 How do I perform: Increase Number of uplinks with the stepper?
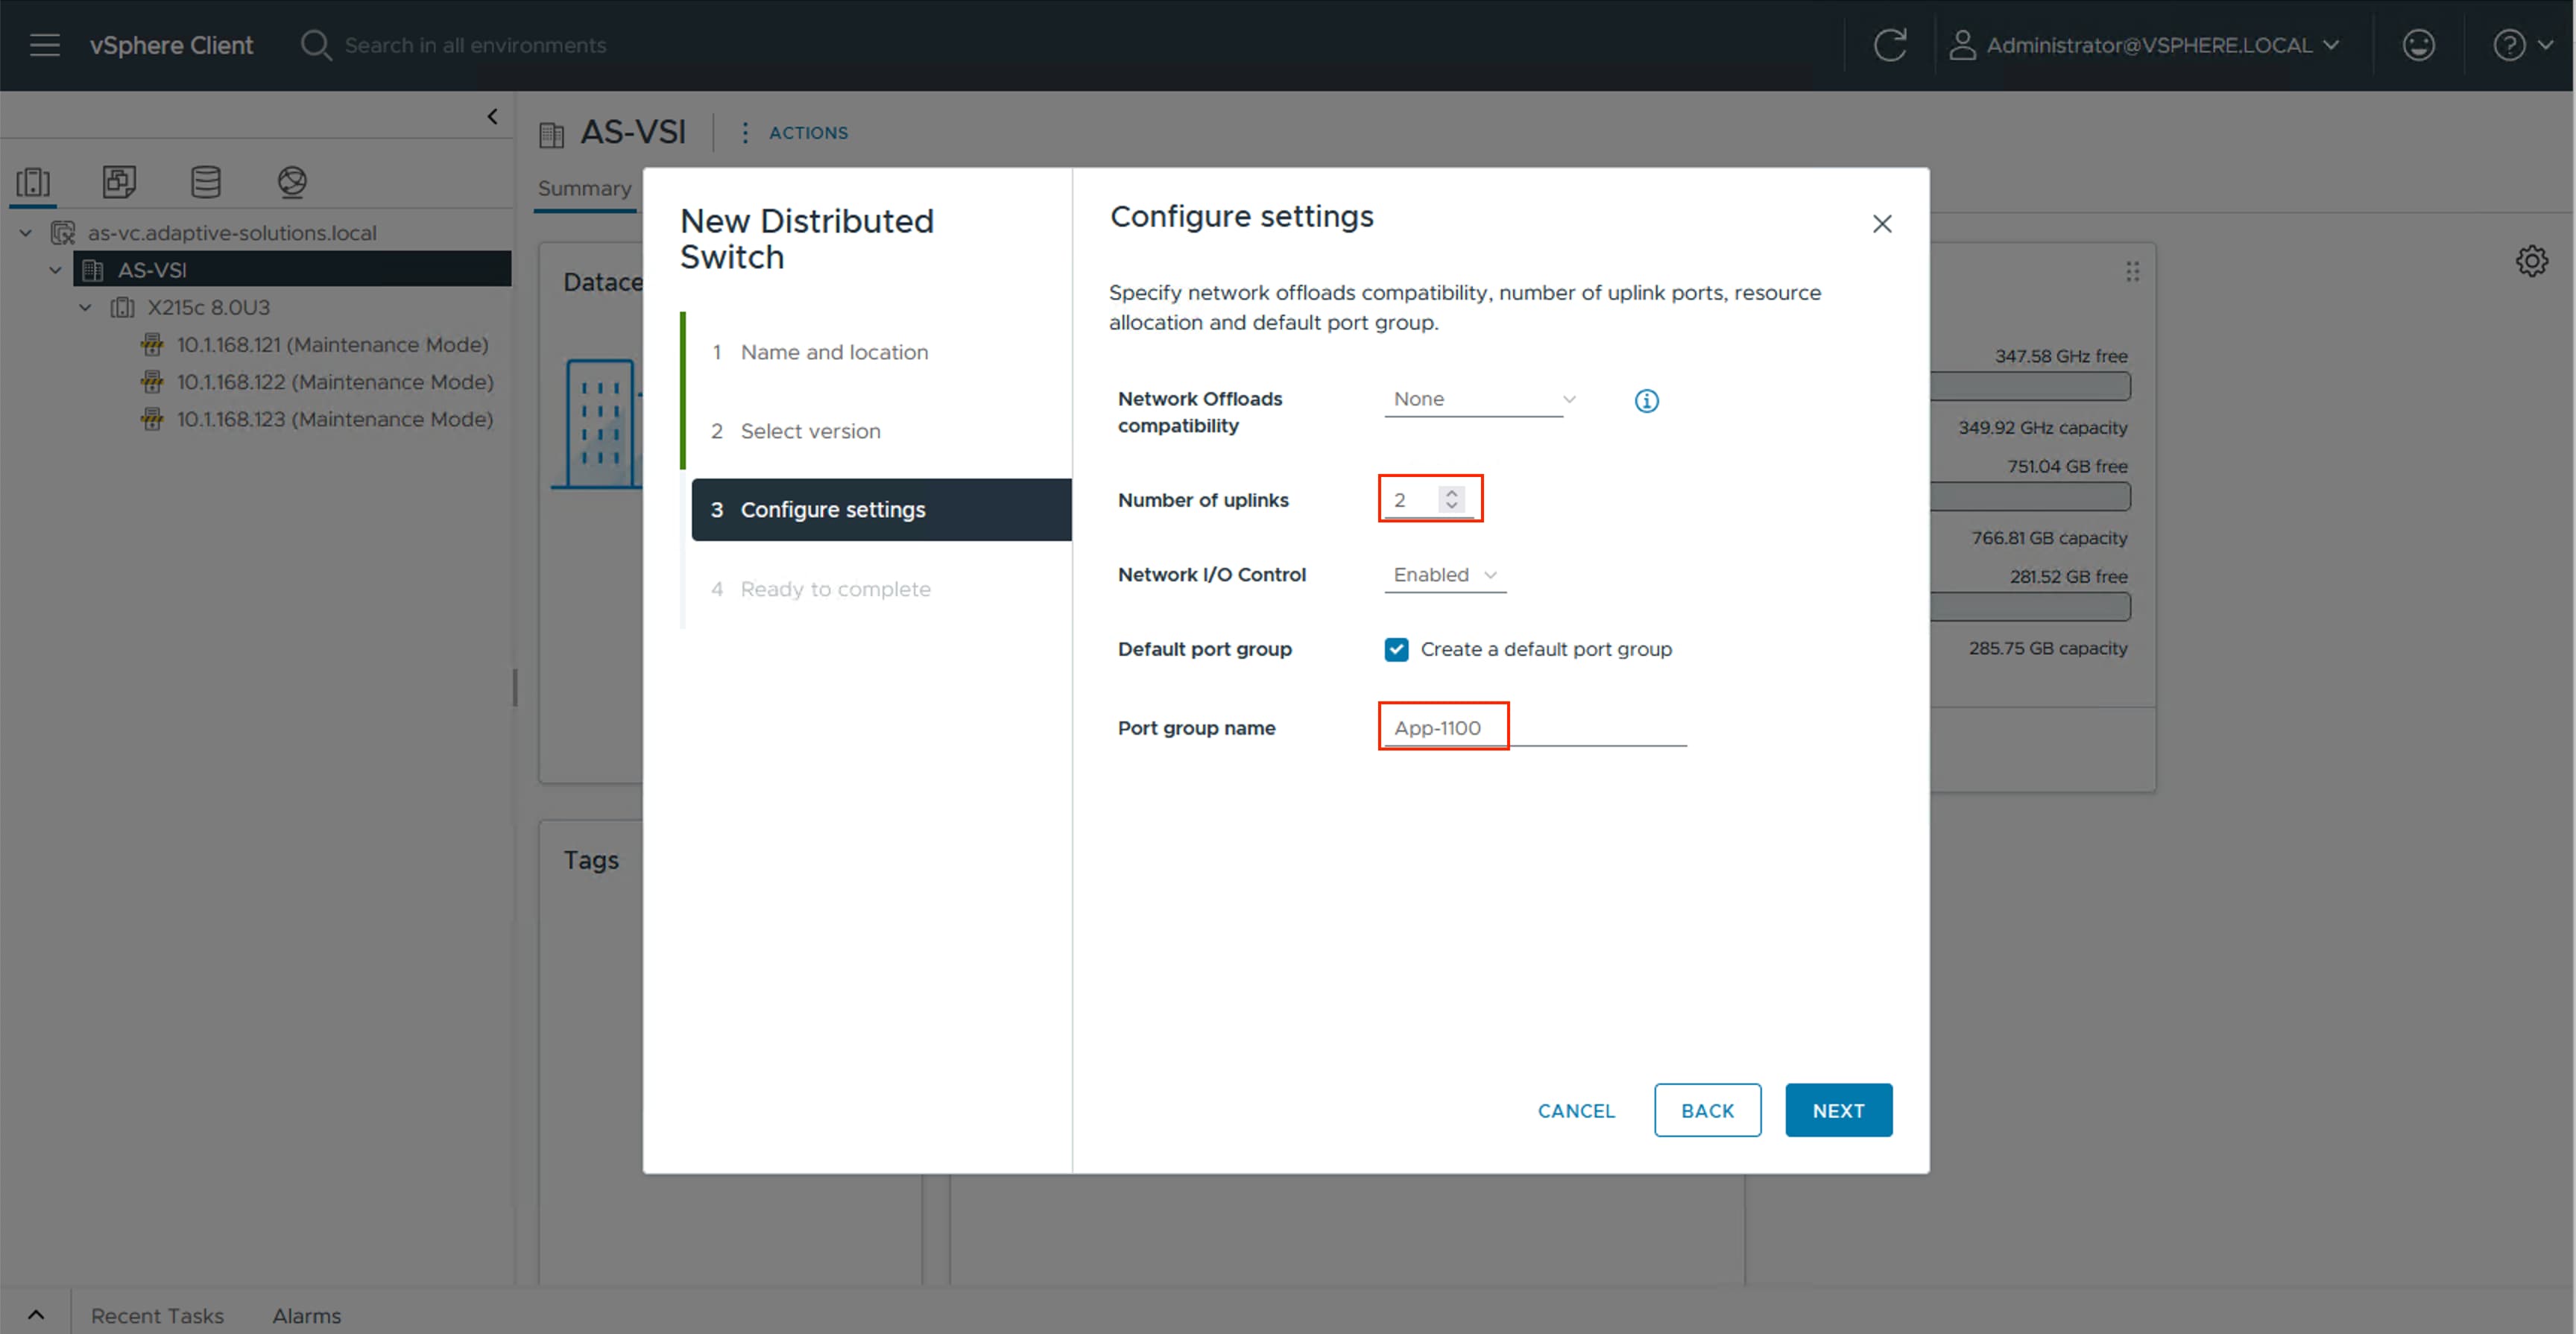(x=1452, y=492)
